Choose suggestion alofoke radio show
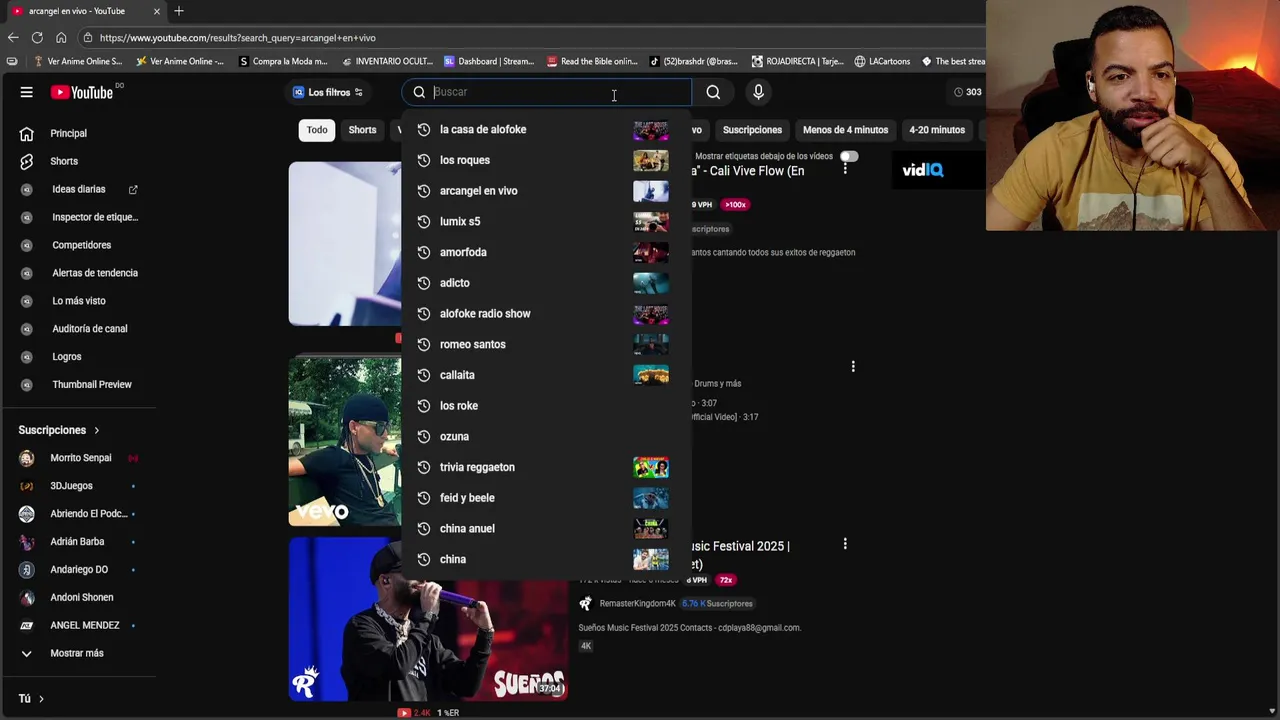The height and width of the screenshot is (720, 1280). click(x=546, y=314)
